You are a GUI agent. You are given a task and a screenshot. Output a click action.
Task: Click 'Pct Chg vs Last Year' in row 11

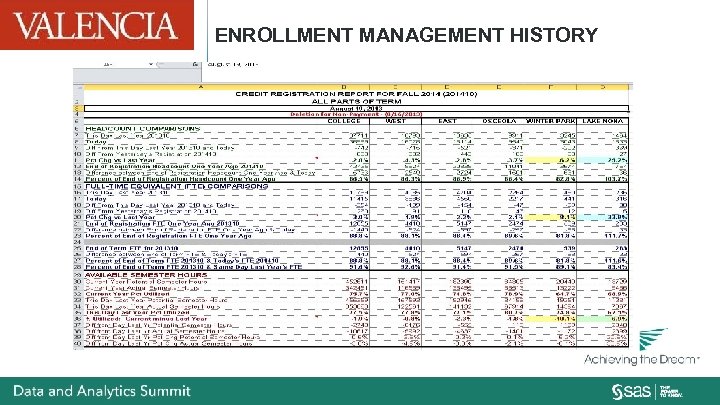pyautogui.click(x=120, y=160)
